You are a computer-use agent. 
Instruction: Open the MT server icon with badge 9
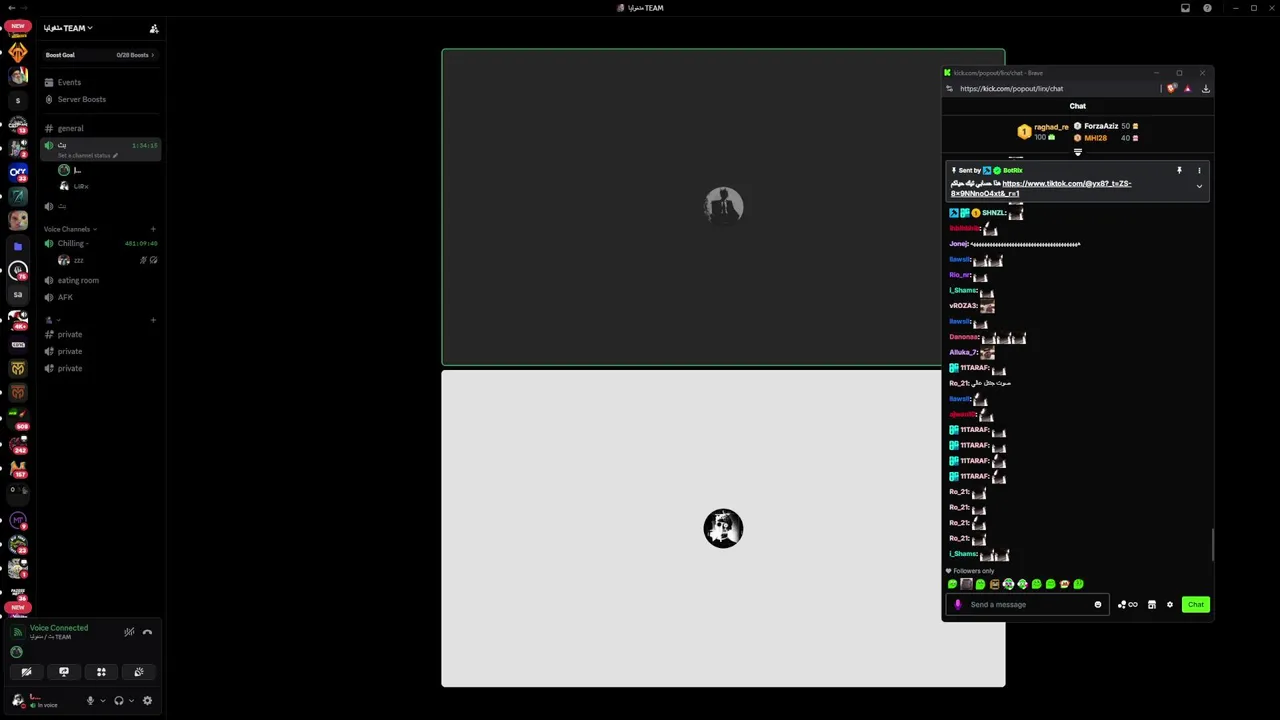coord(18,520)
